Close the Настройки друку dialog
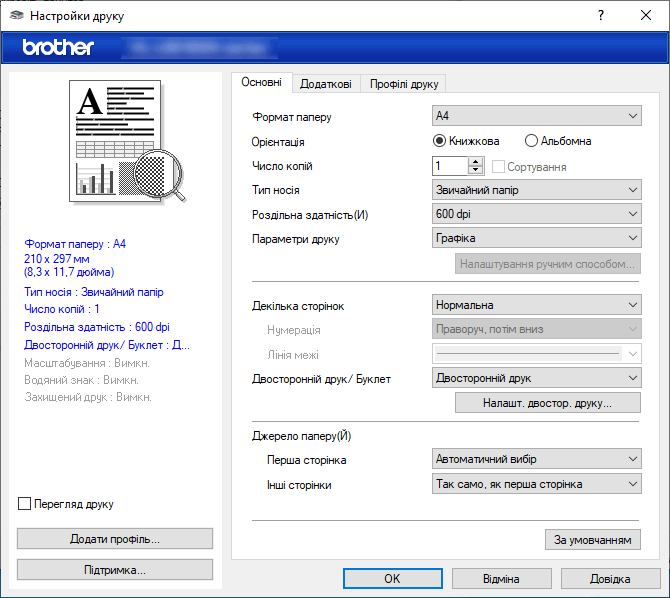The image size is (670, 598). (646, 15)
